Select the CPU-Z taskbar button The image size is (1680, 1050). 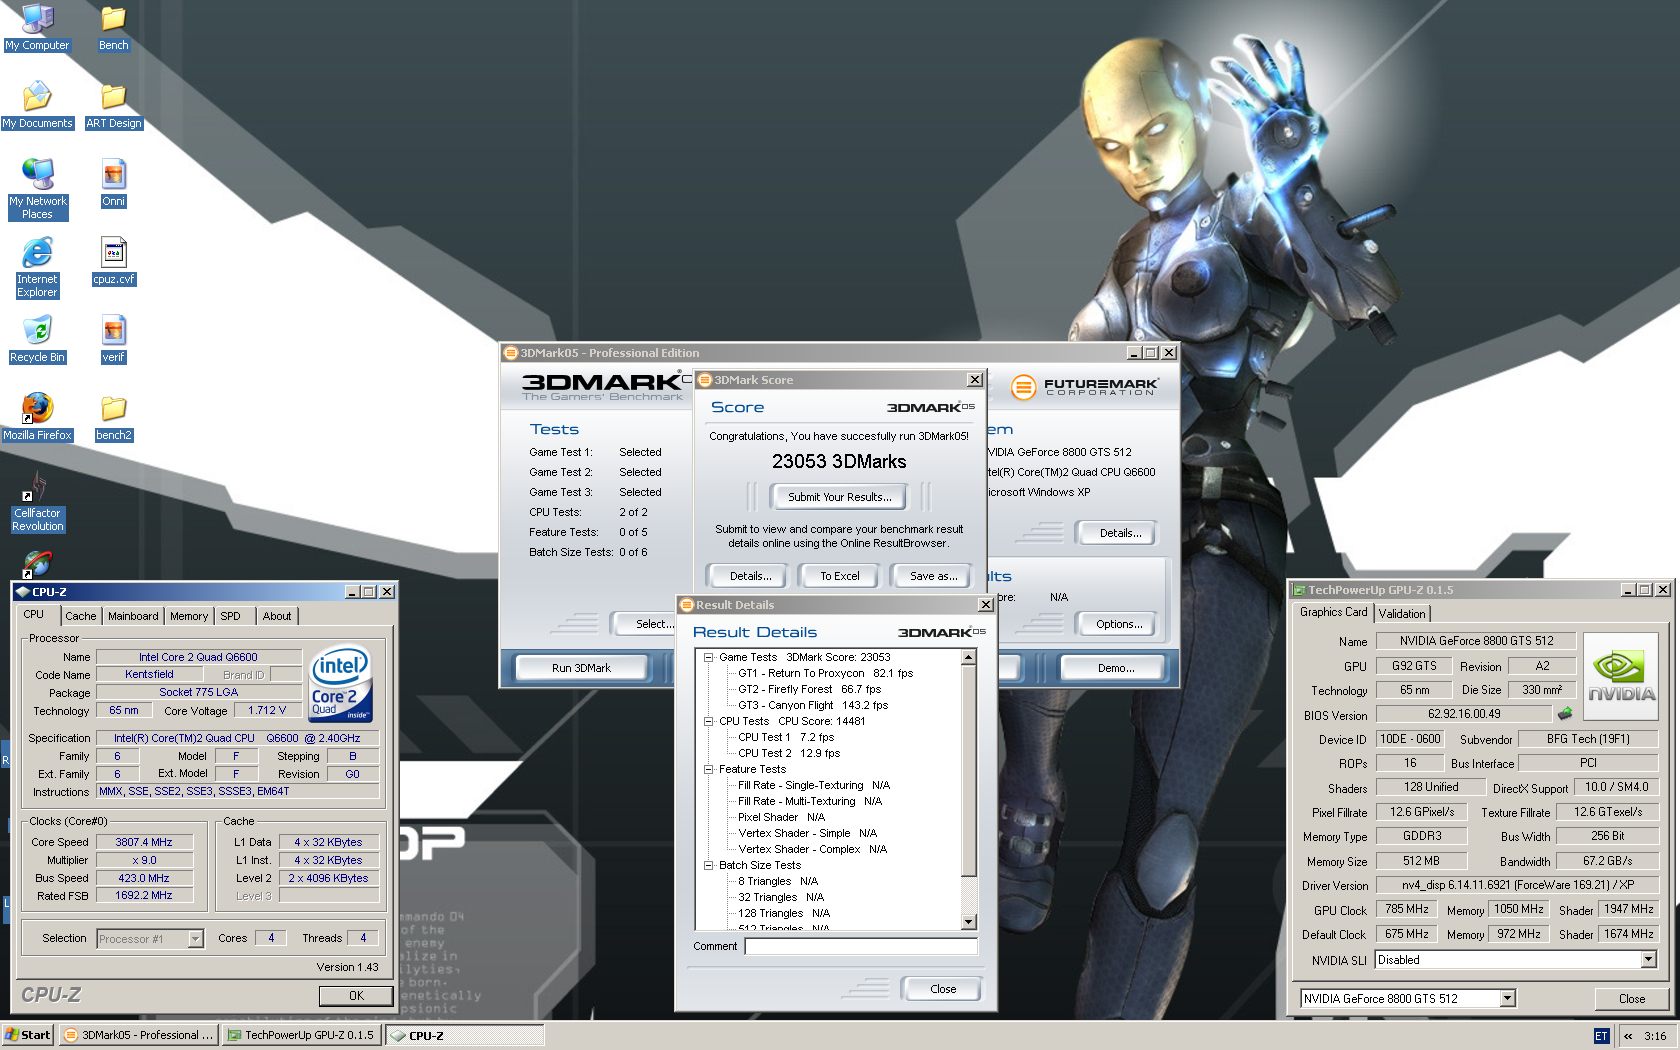click(x=464, y=1036)
